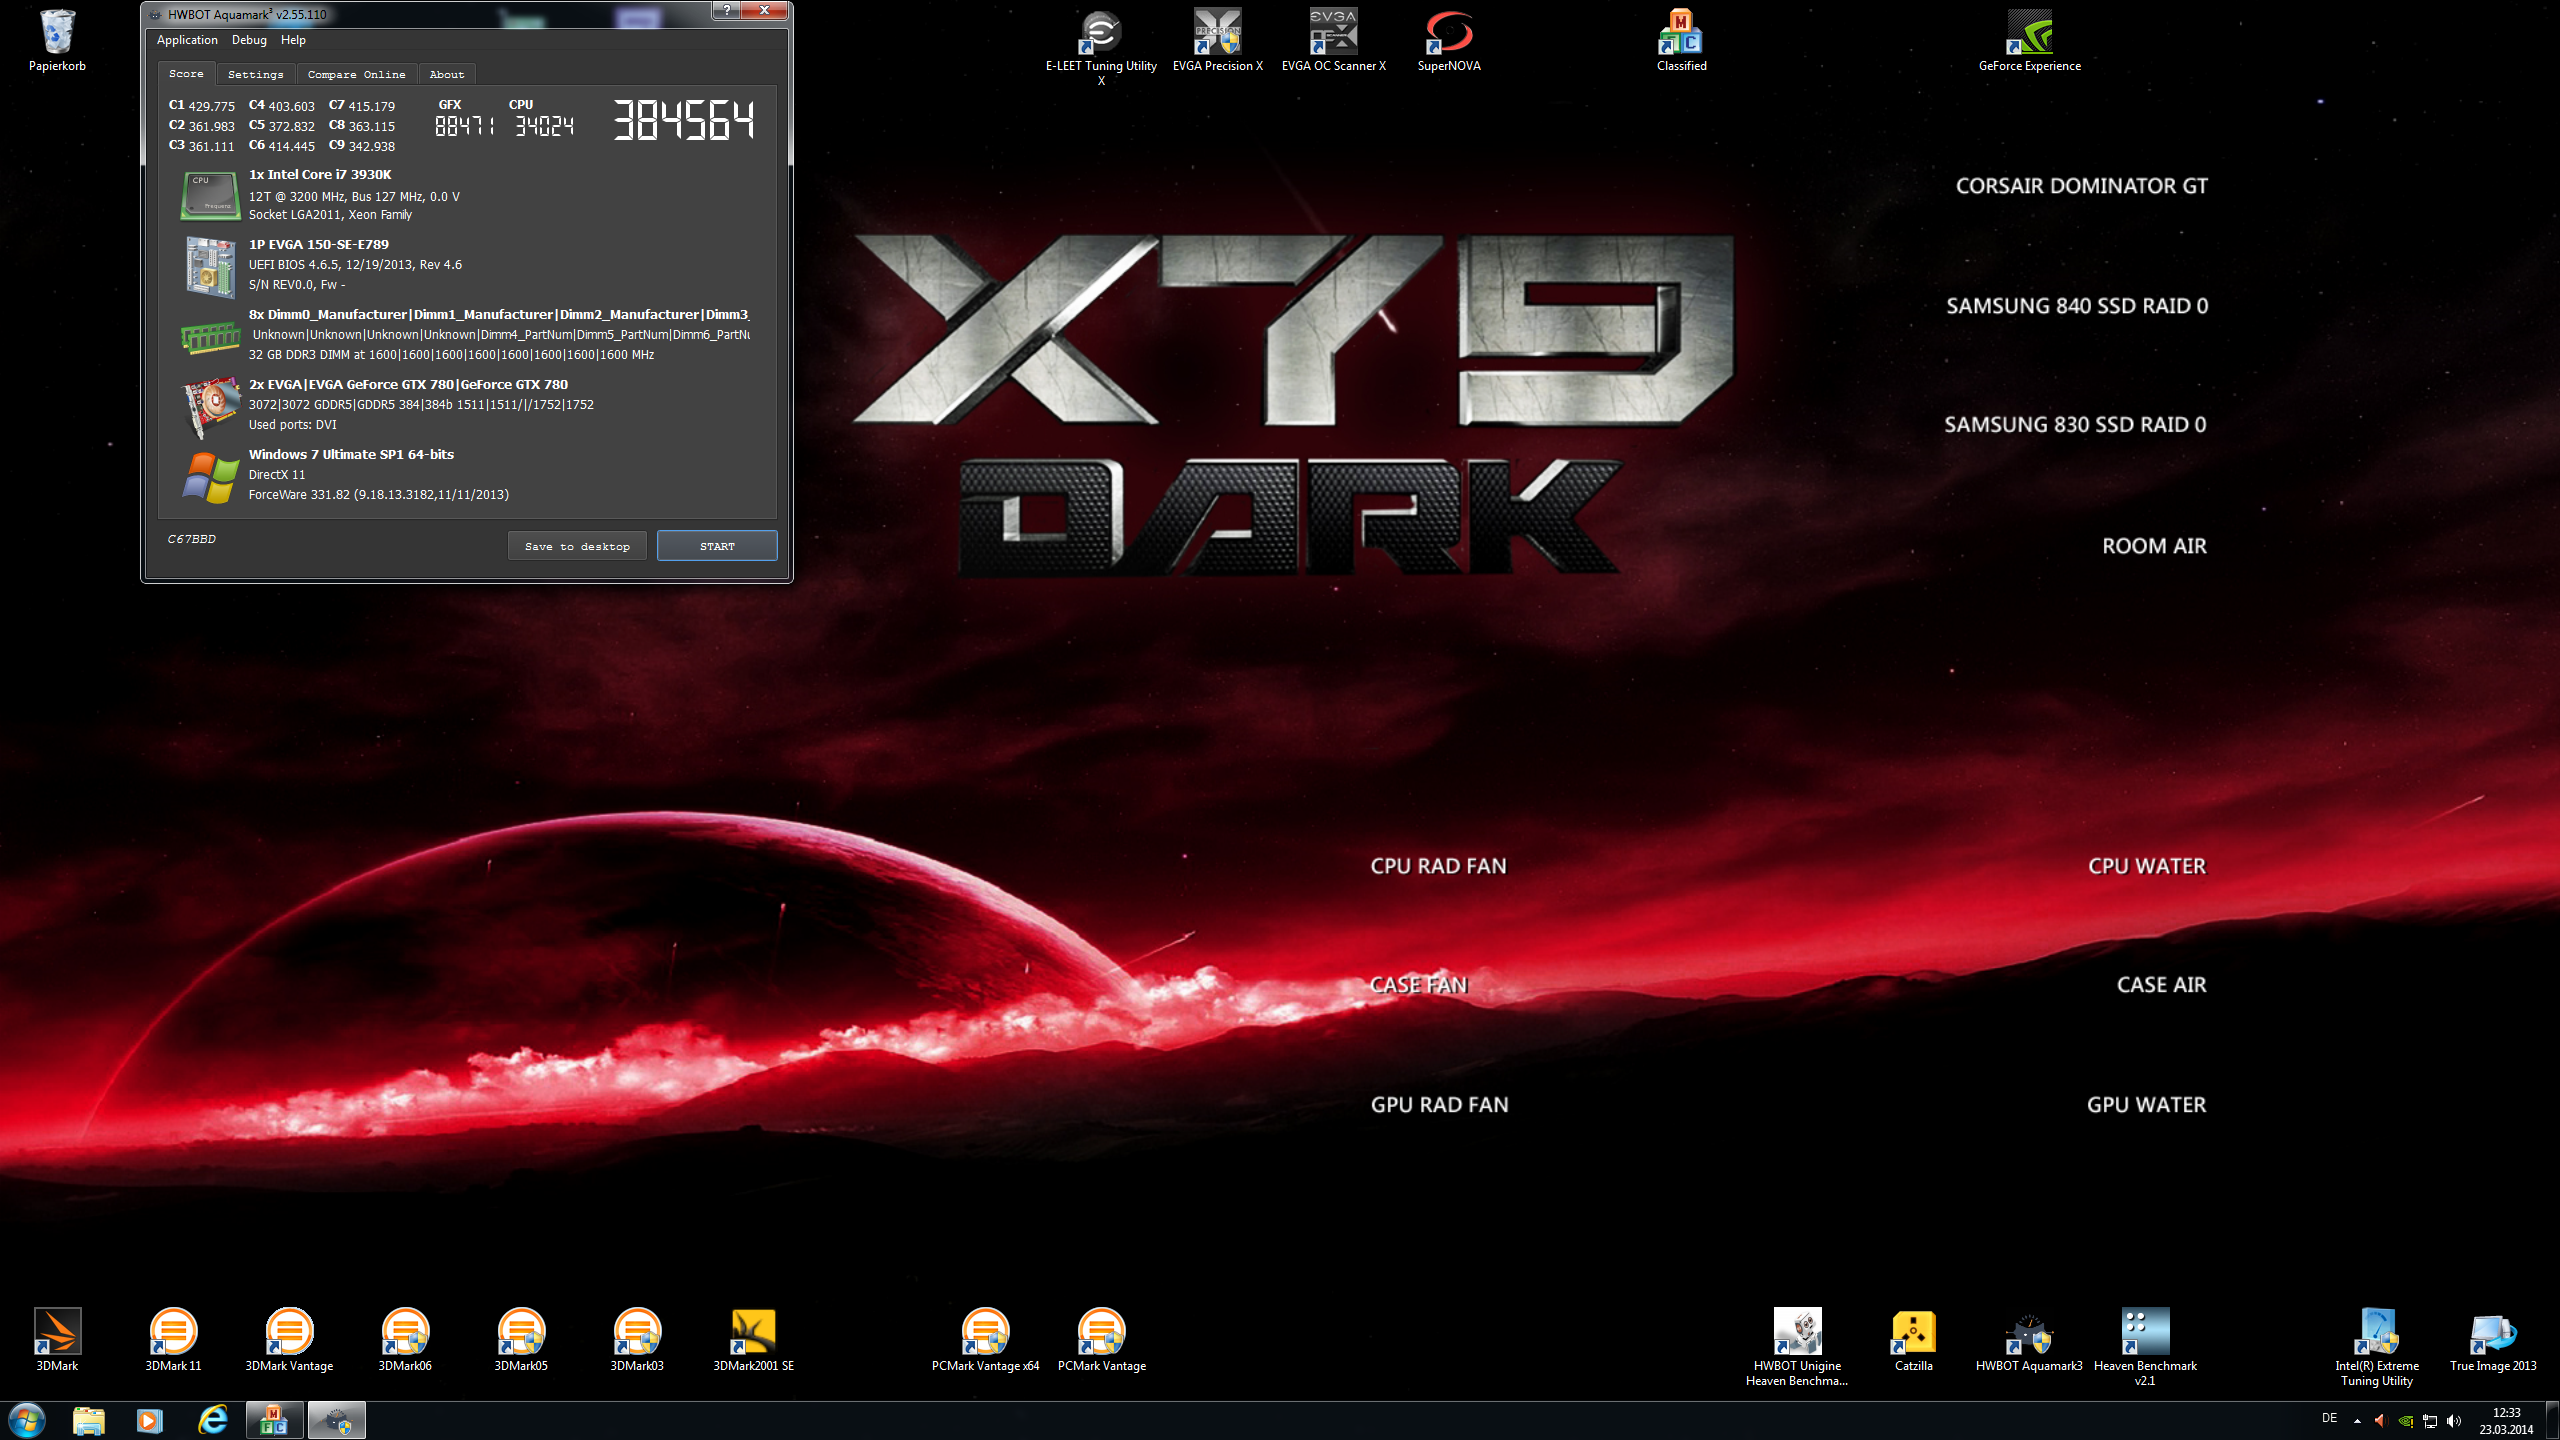Click the total score 384564 display

[683, 120]
